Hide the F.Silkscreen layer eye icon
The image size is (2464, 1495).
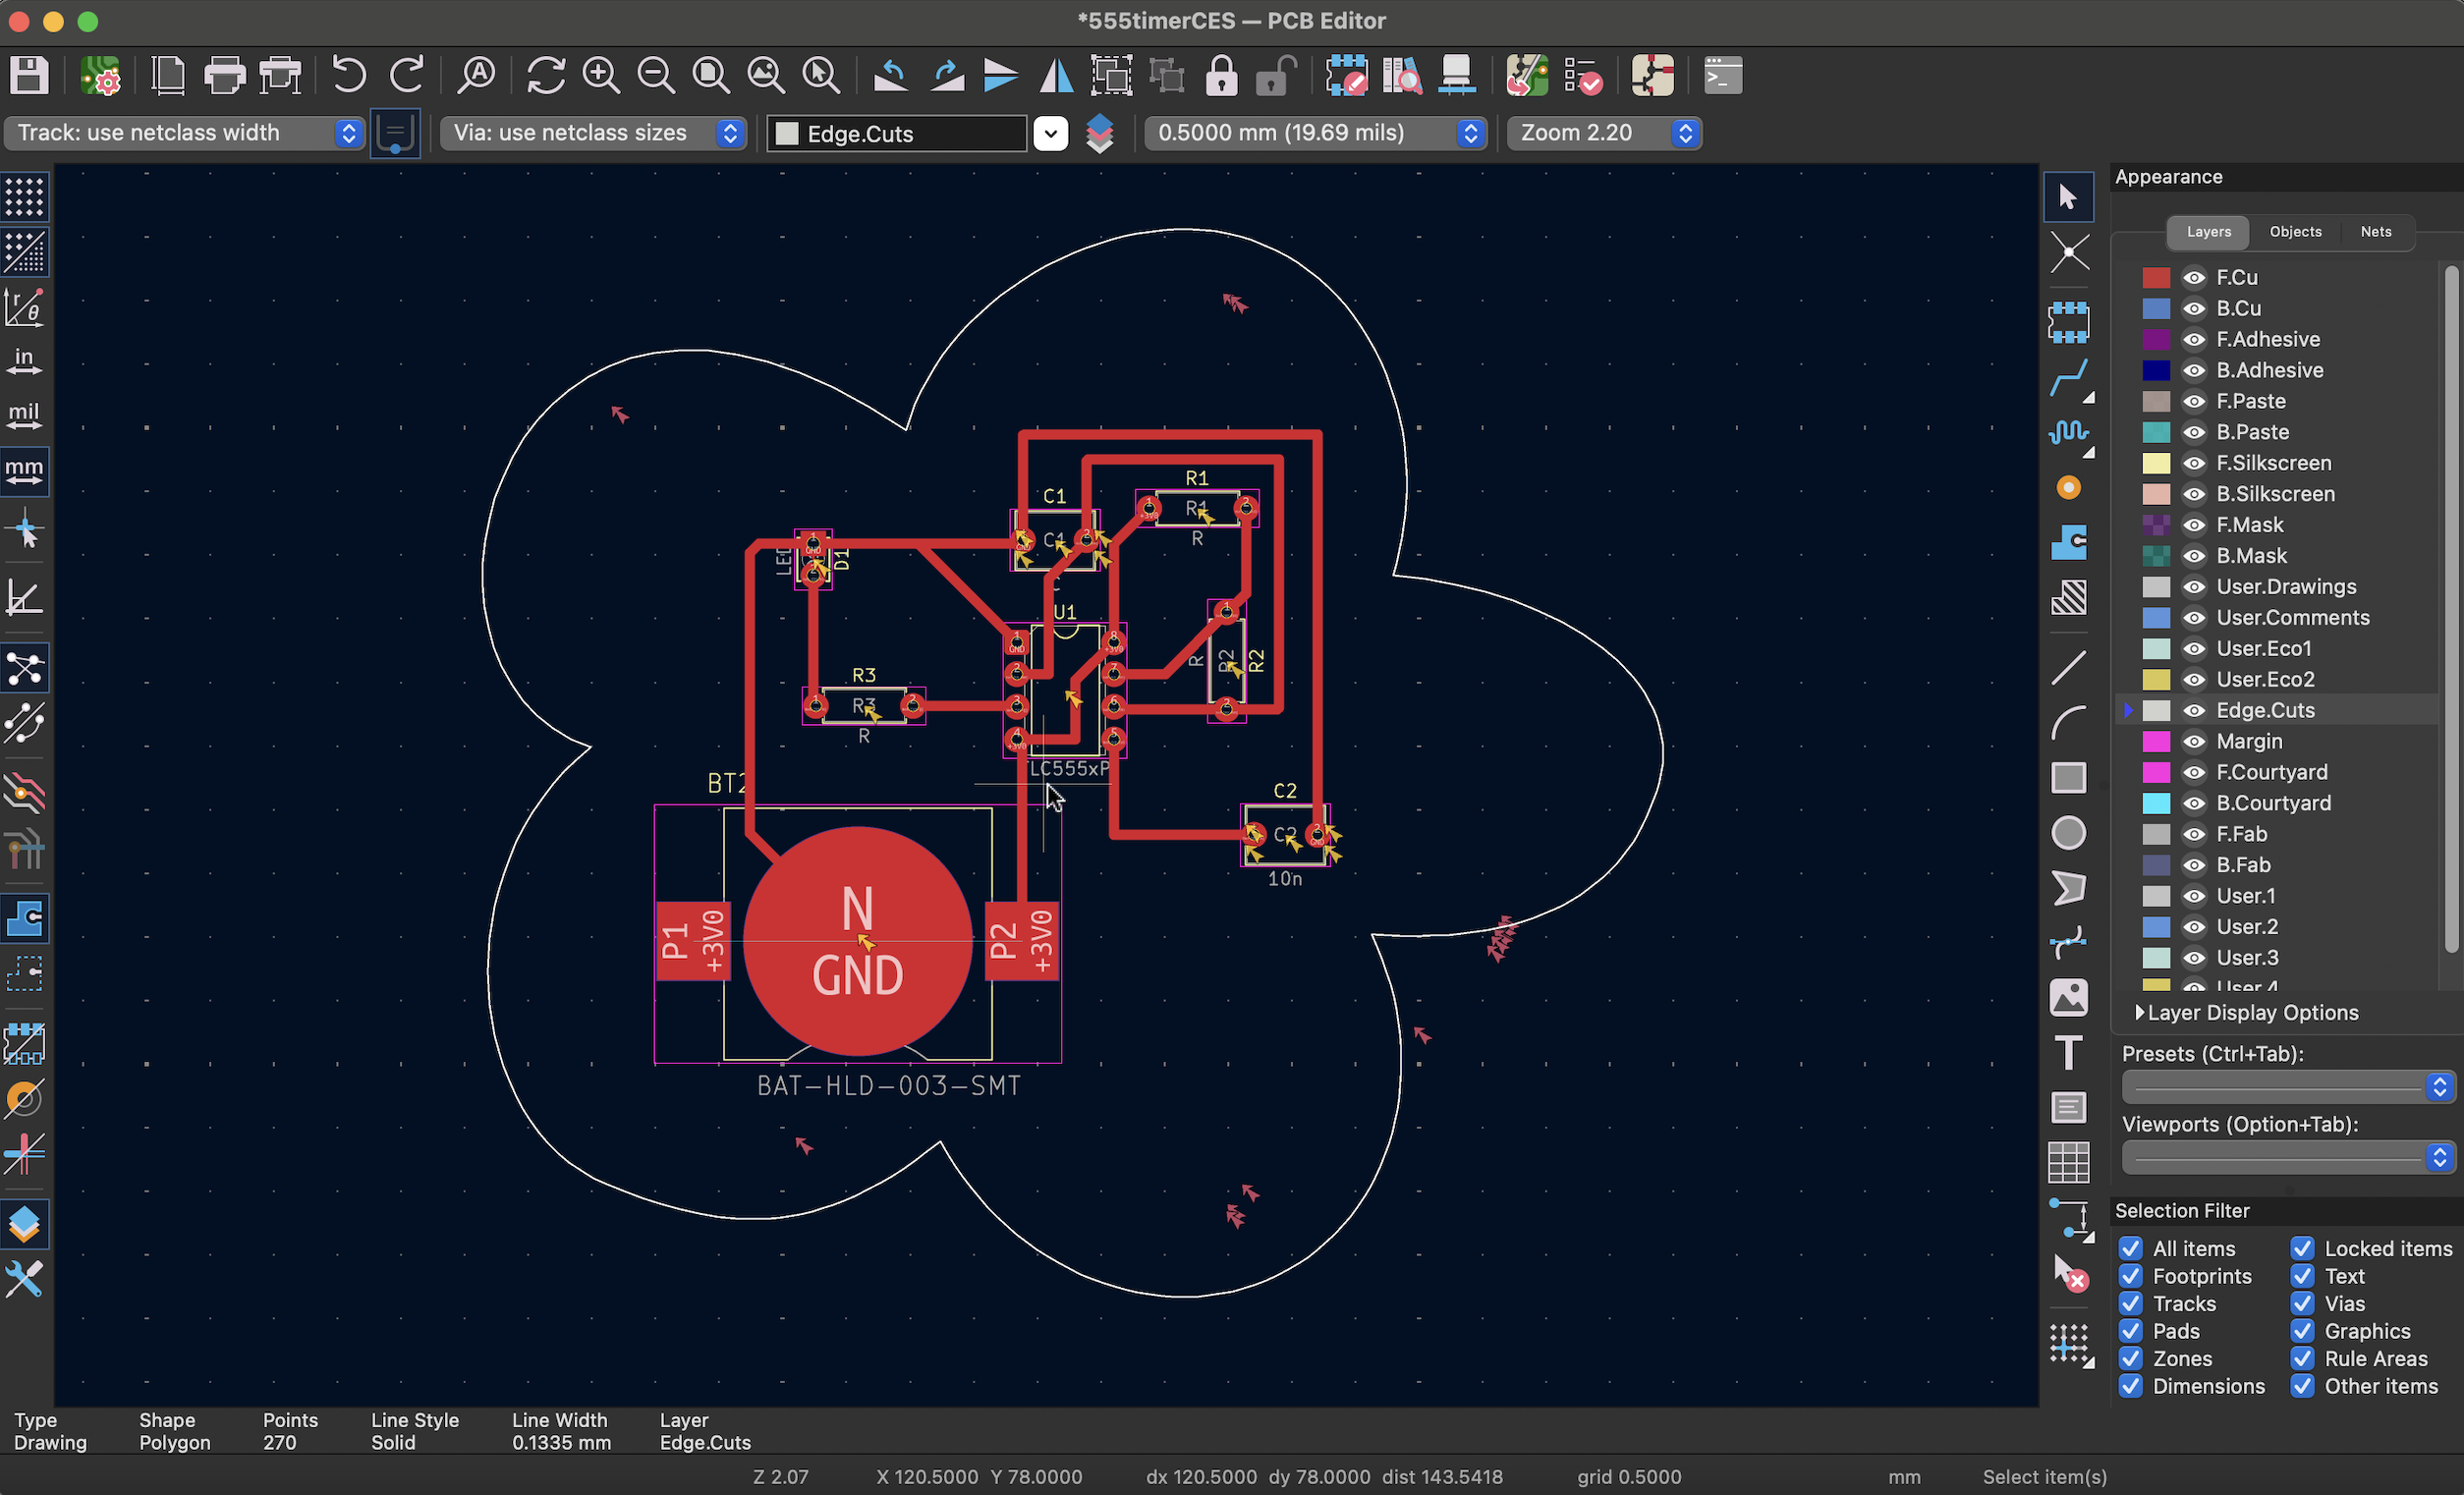(2194, 463)
